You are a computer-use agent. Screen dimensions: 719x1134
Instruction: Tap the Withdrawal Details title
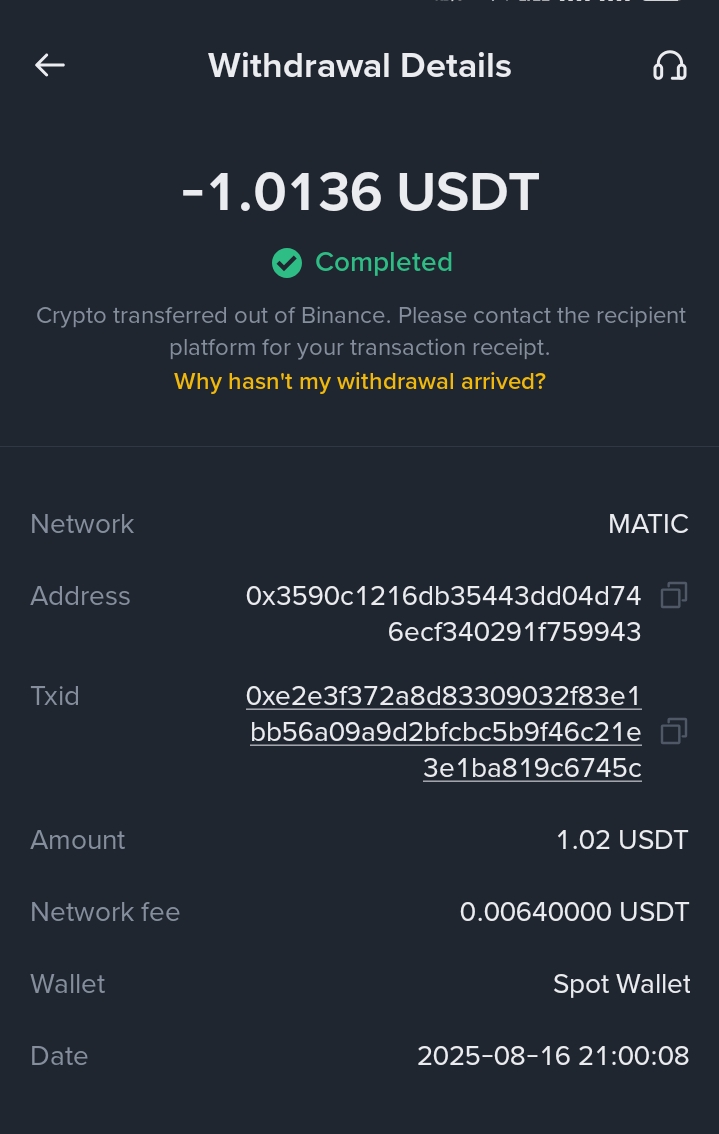pyautogui.click(x=359, y=66)
